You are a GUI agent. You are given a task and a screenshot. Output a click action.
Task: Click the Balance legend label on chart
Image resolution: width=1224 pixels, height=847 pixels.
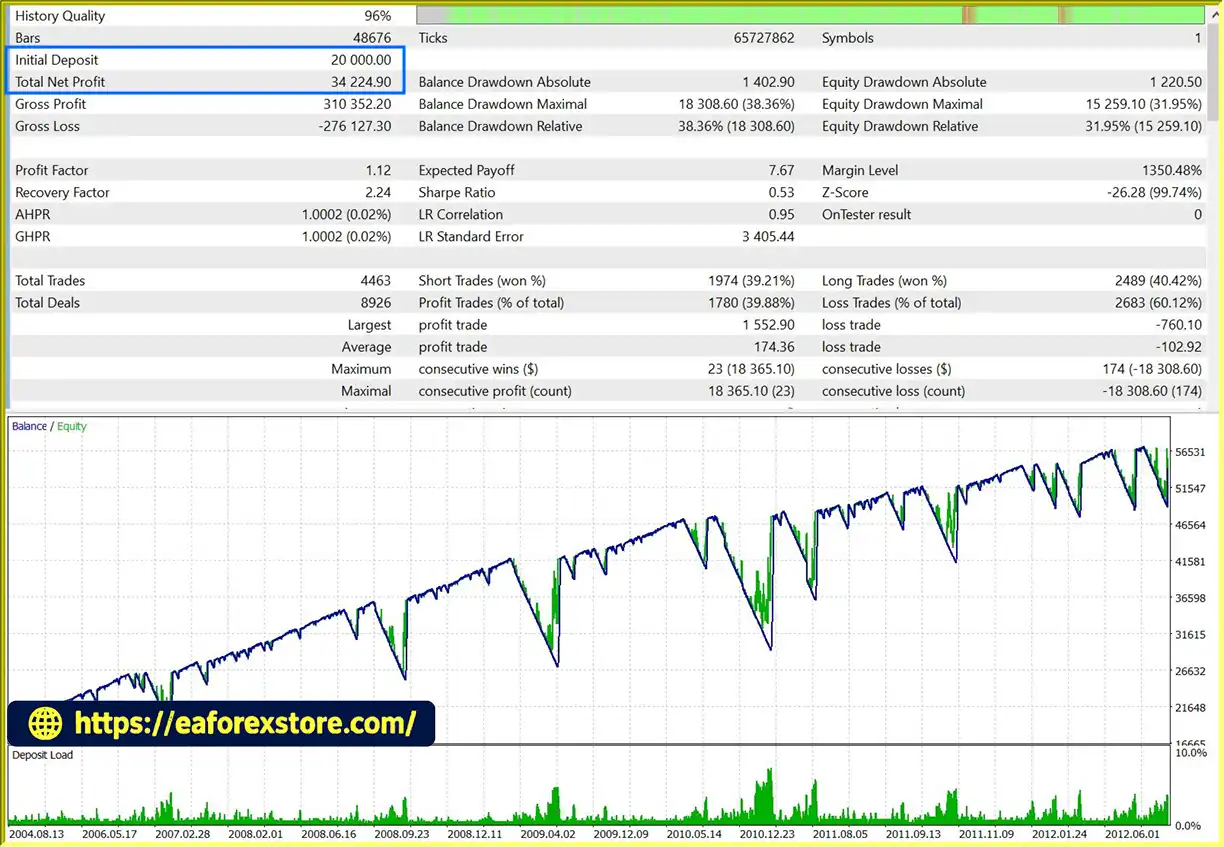click(29, 426)
